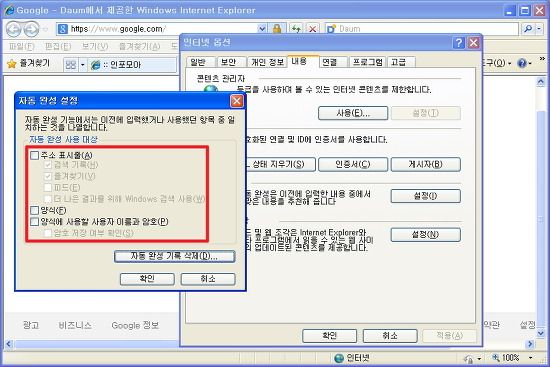Click the ? help button of 인터넷 옵션 dialog

(458, 43)
